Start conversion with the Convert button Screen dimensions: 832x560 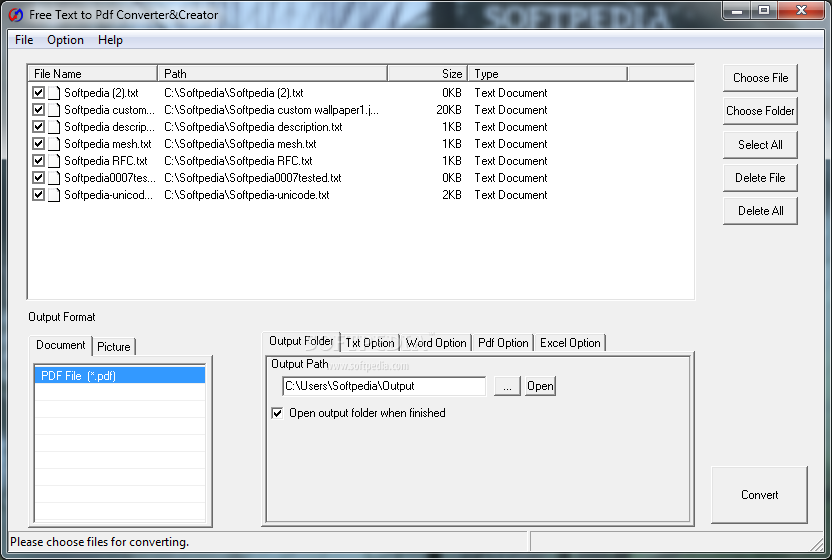pos(759,495)
